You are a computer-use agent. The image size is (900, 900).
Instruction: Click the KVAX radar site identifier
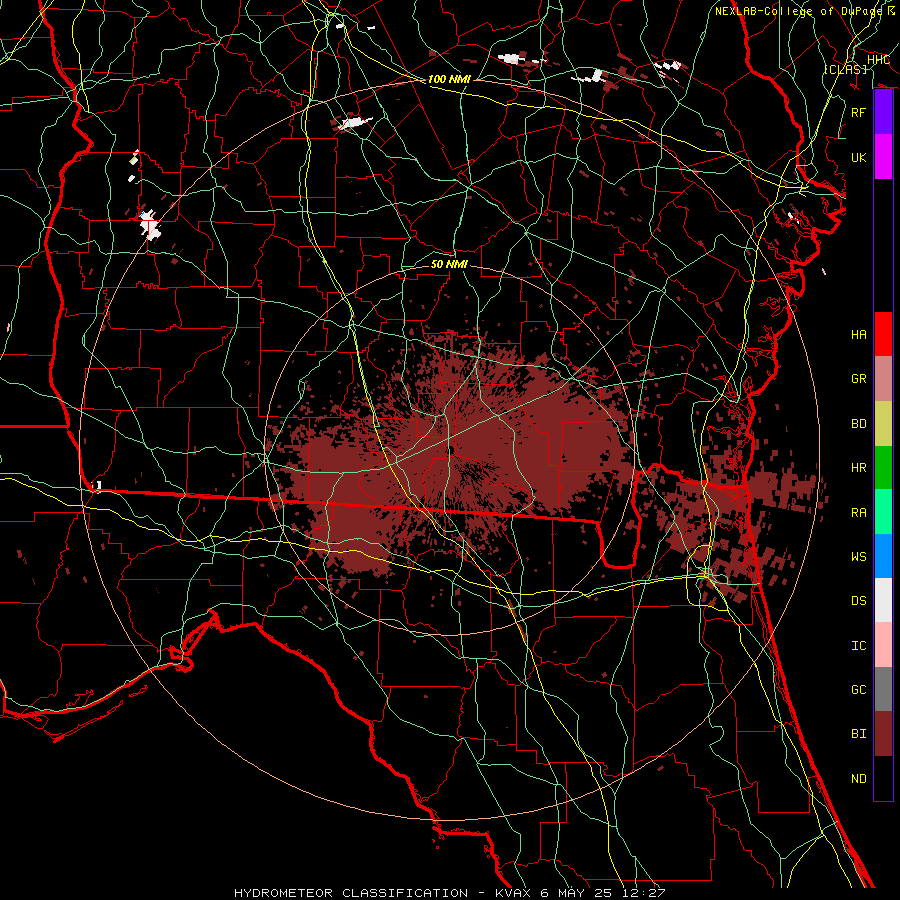tap(511, 893)
